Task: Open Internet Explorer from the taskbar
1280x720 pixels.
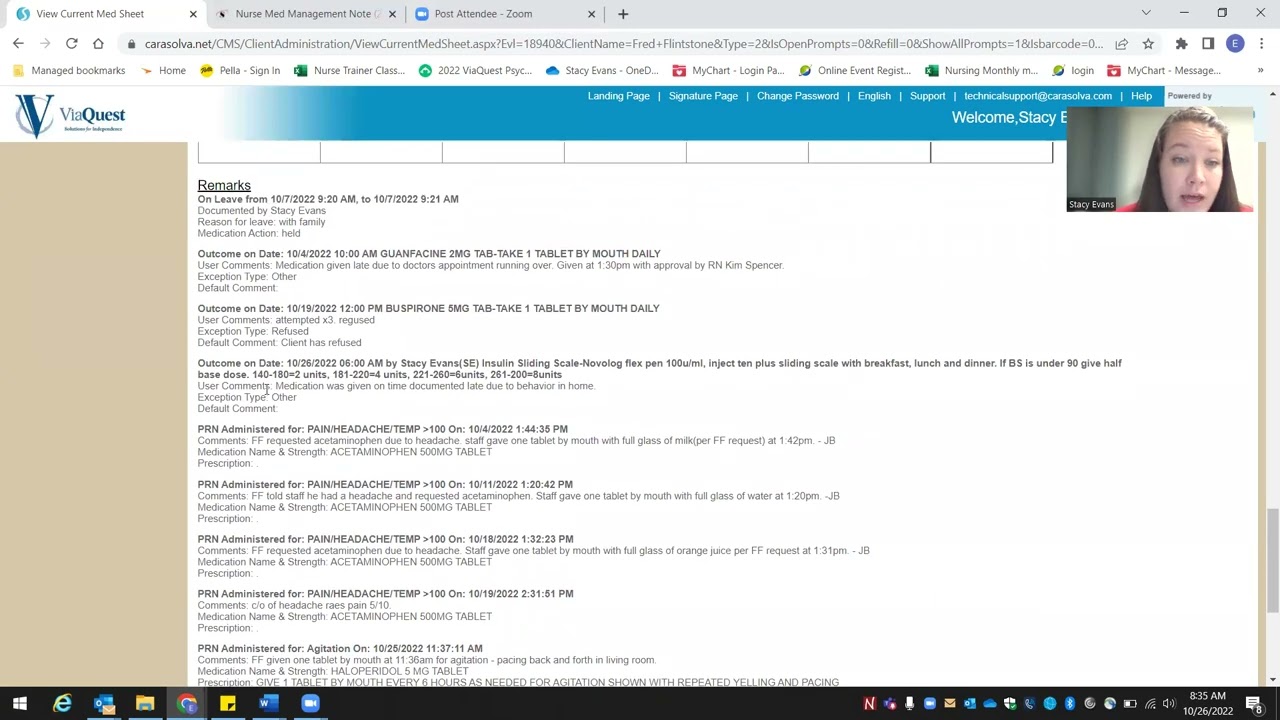Action: click(x=62, y=704)
